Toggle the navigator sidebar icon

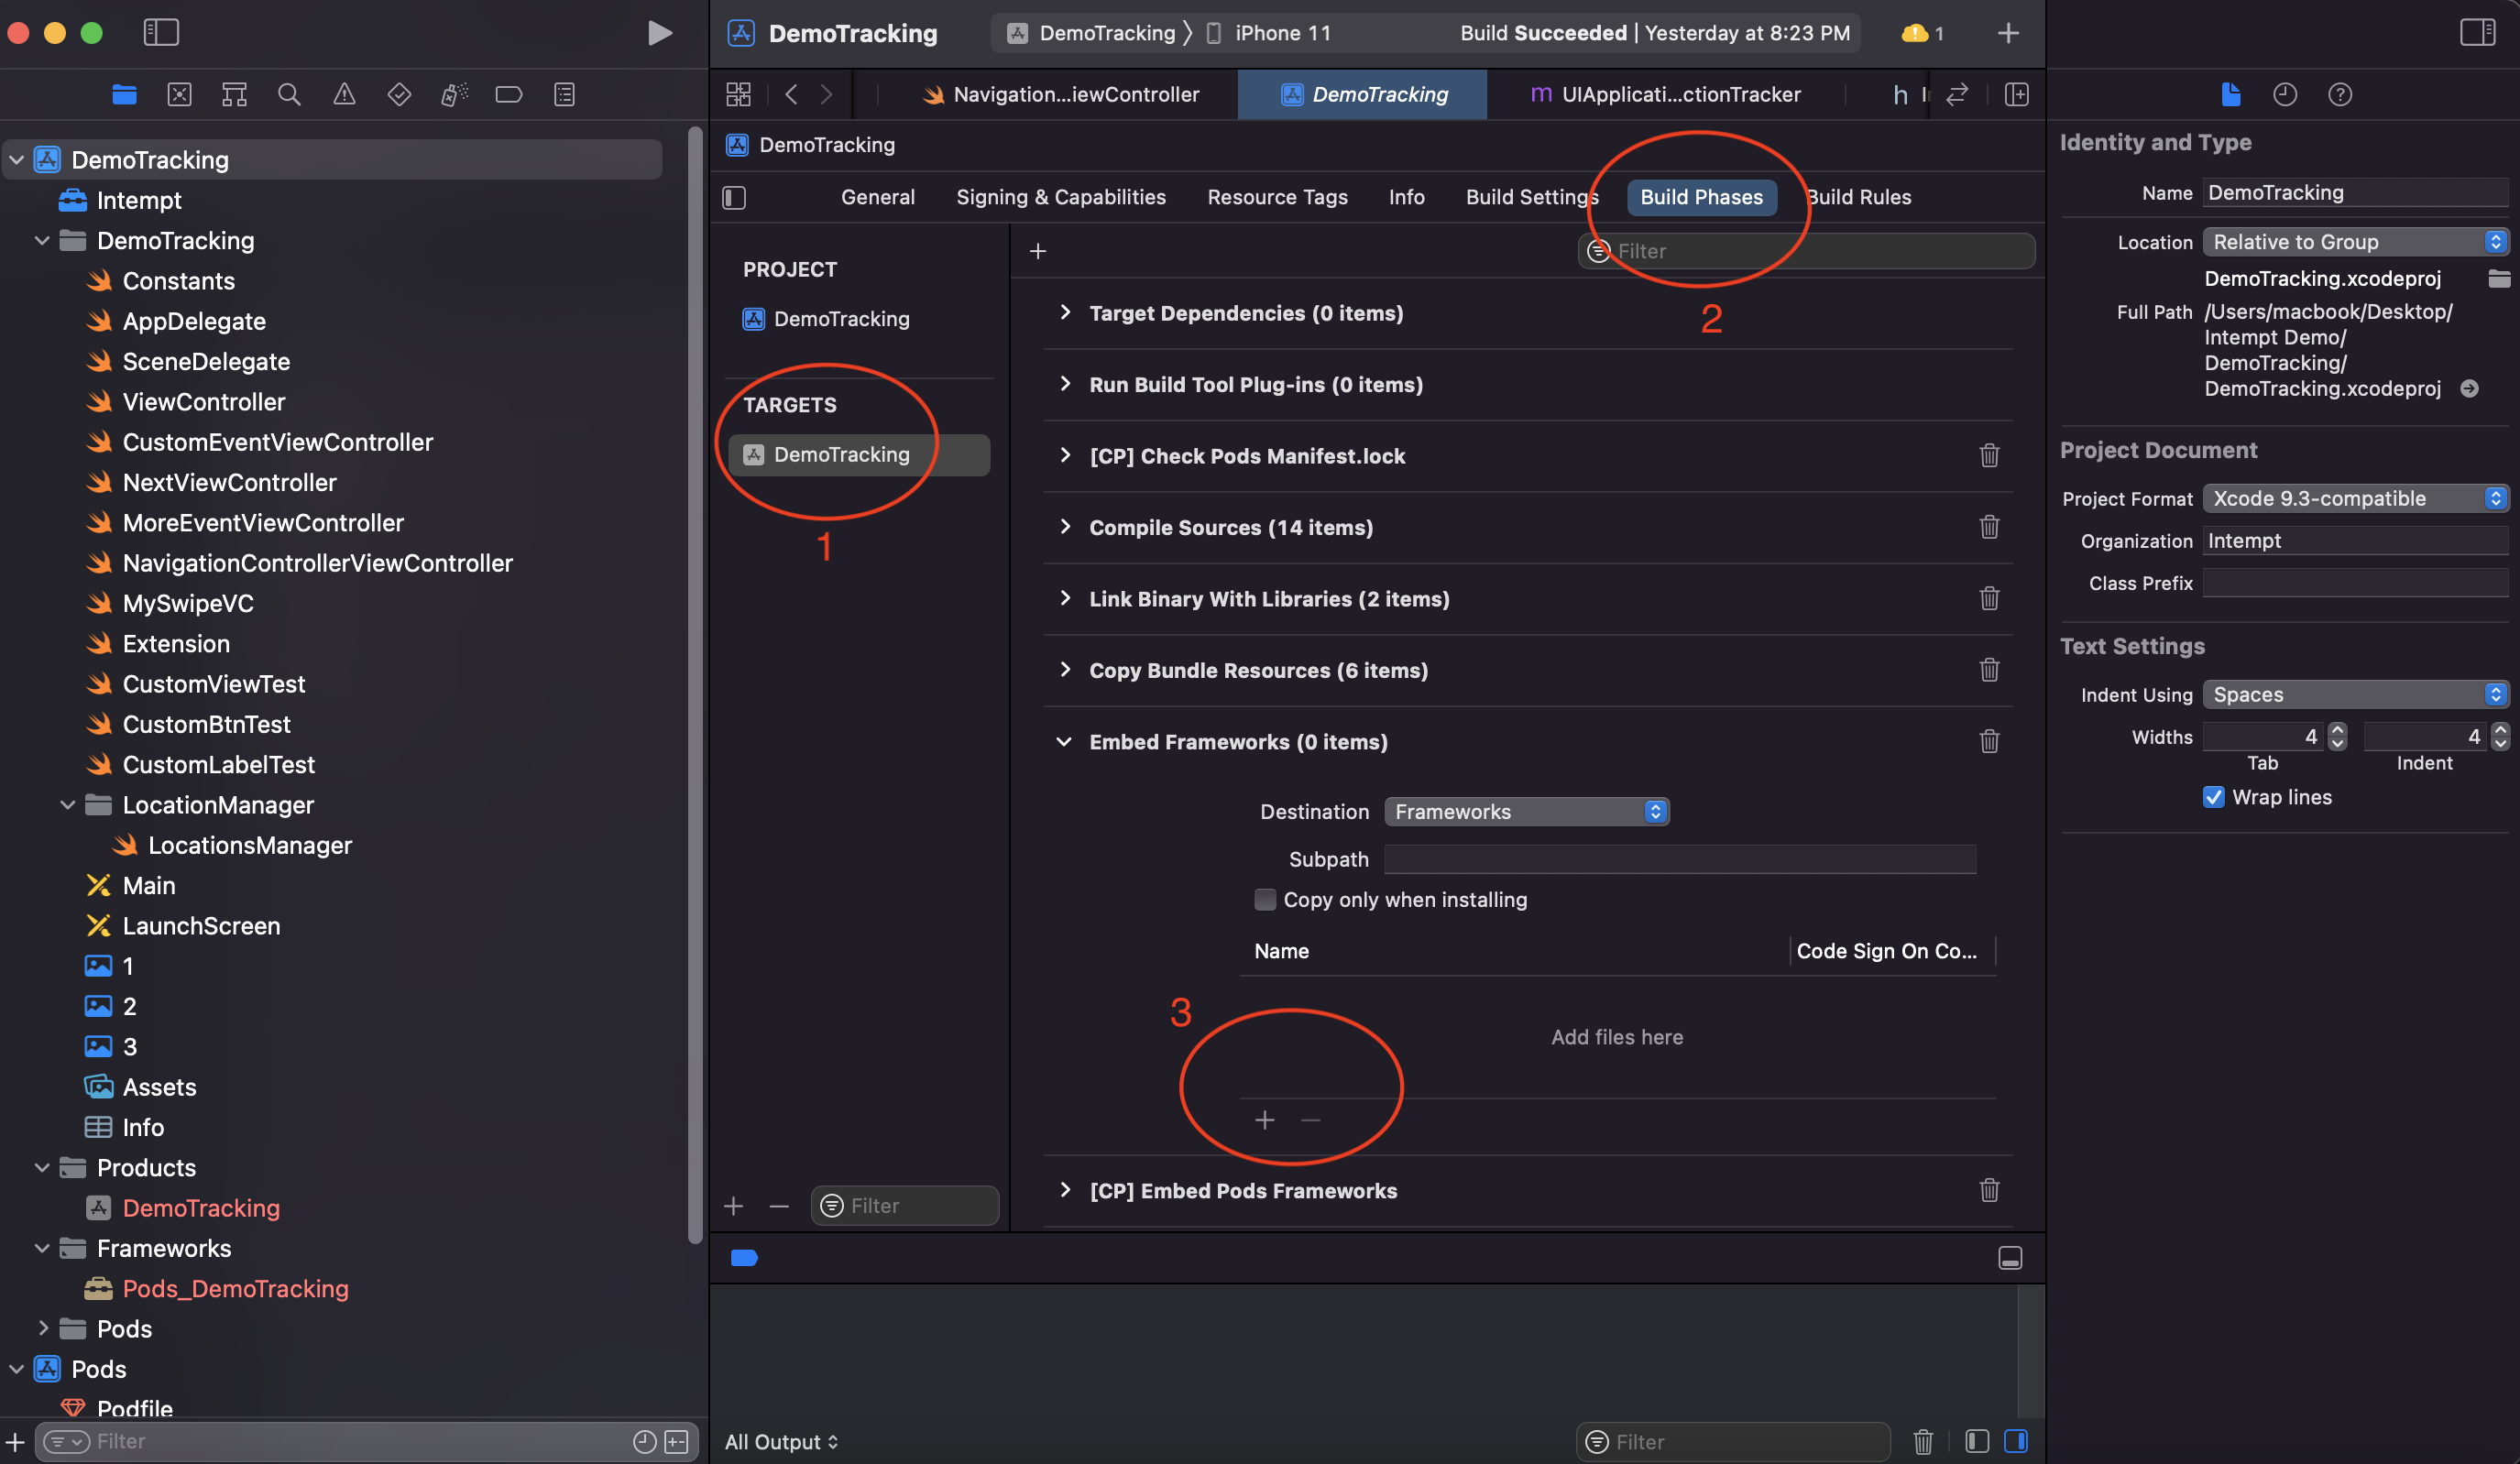pyautogui.click(x=161, y=33)
